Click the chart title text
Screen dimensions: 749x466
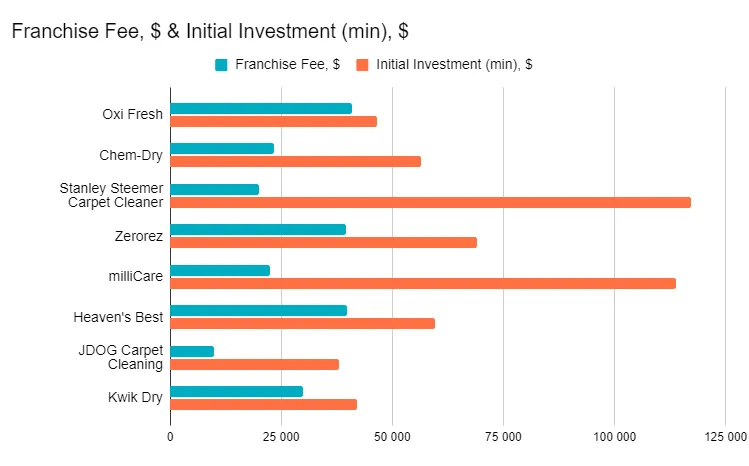(209, 31)
